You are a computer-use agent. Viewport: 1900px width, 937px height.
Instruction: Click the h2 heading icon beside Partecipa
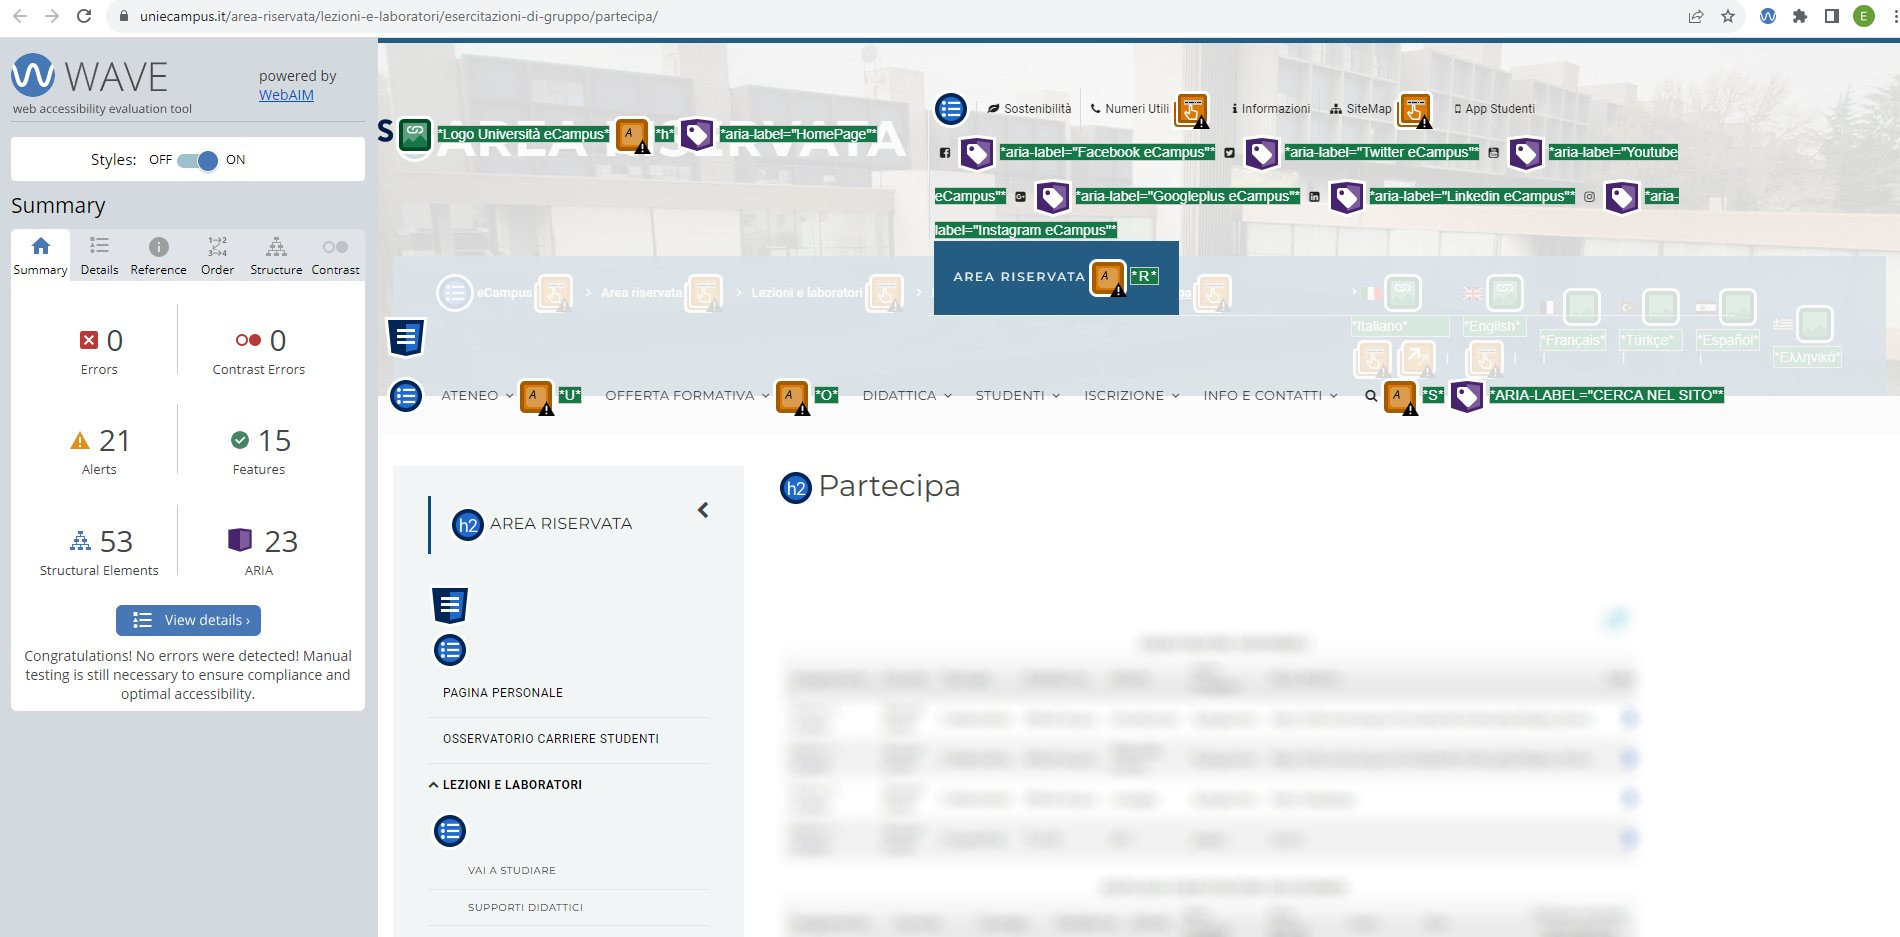click(x=795, y=488)
